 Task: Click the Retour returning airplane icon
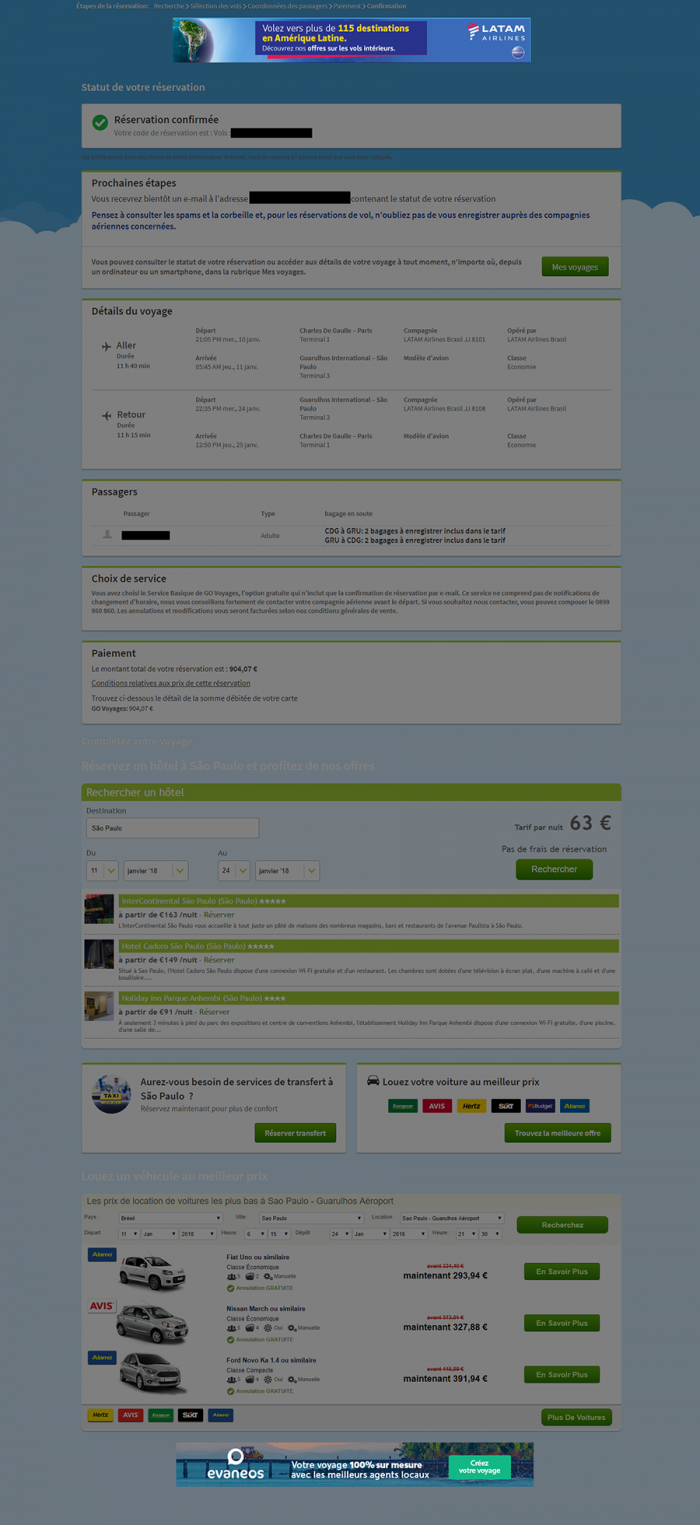107,415
